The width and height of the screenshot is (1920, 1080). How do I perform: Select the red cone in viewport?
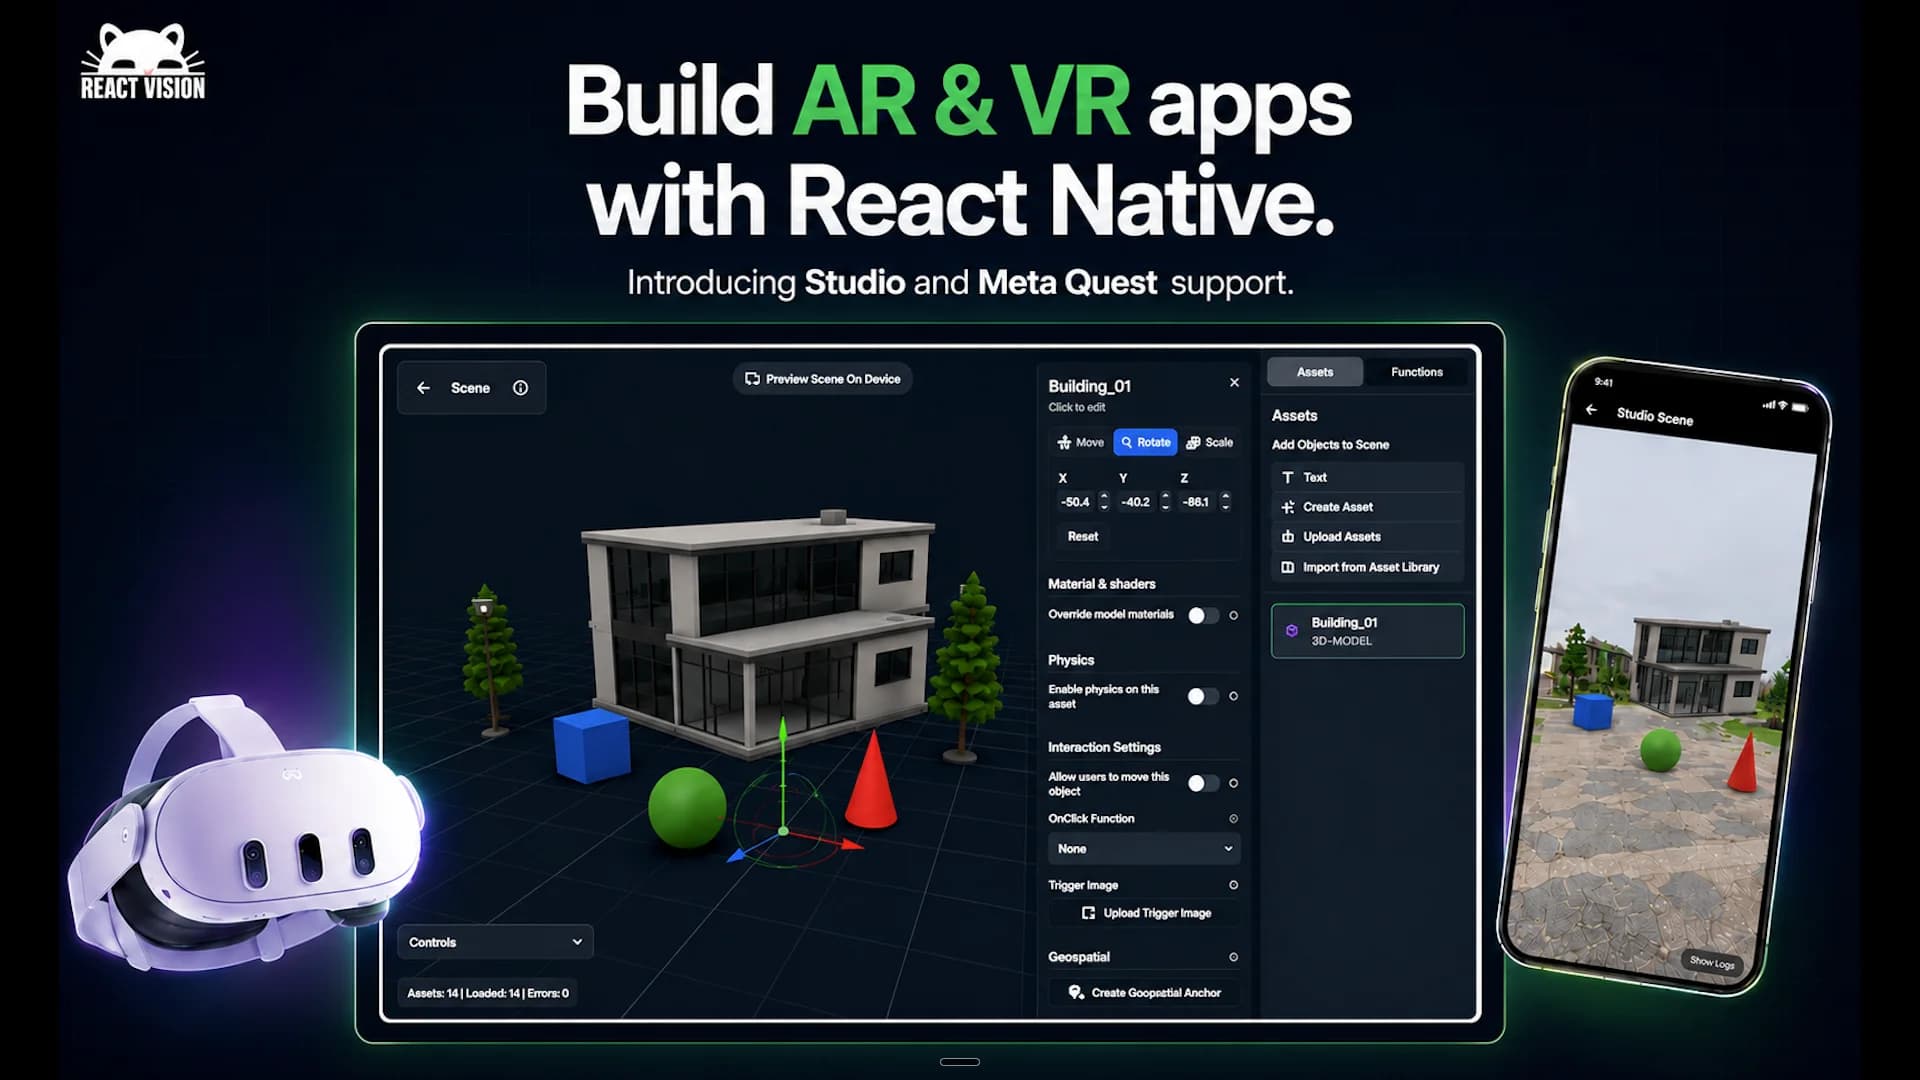[872, 782]
